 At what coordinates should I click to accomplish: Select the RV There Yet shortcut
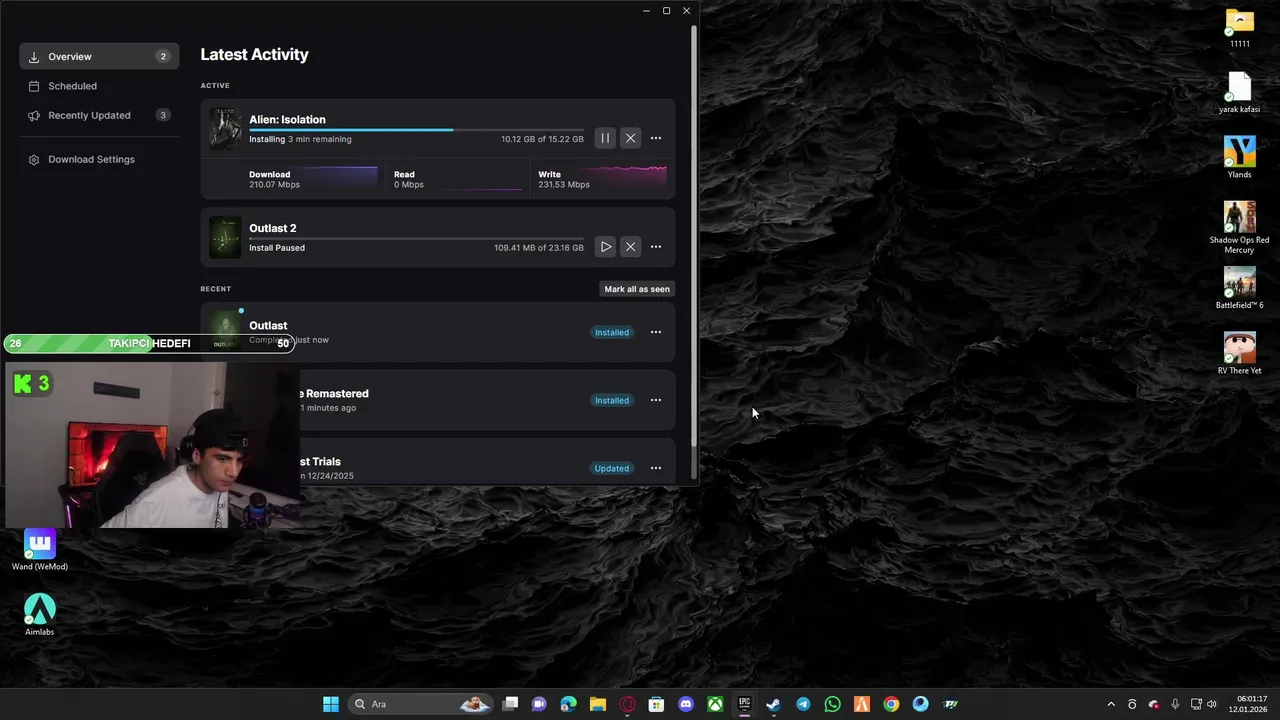coord(1239,353)
